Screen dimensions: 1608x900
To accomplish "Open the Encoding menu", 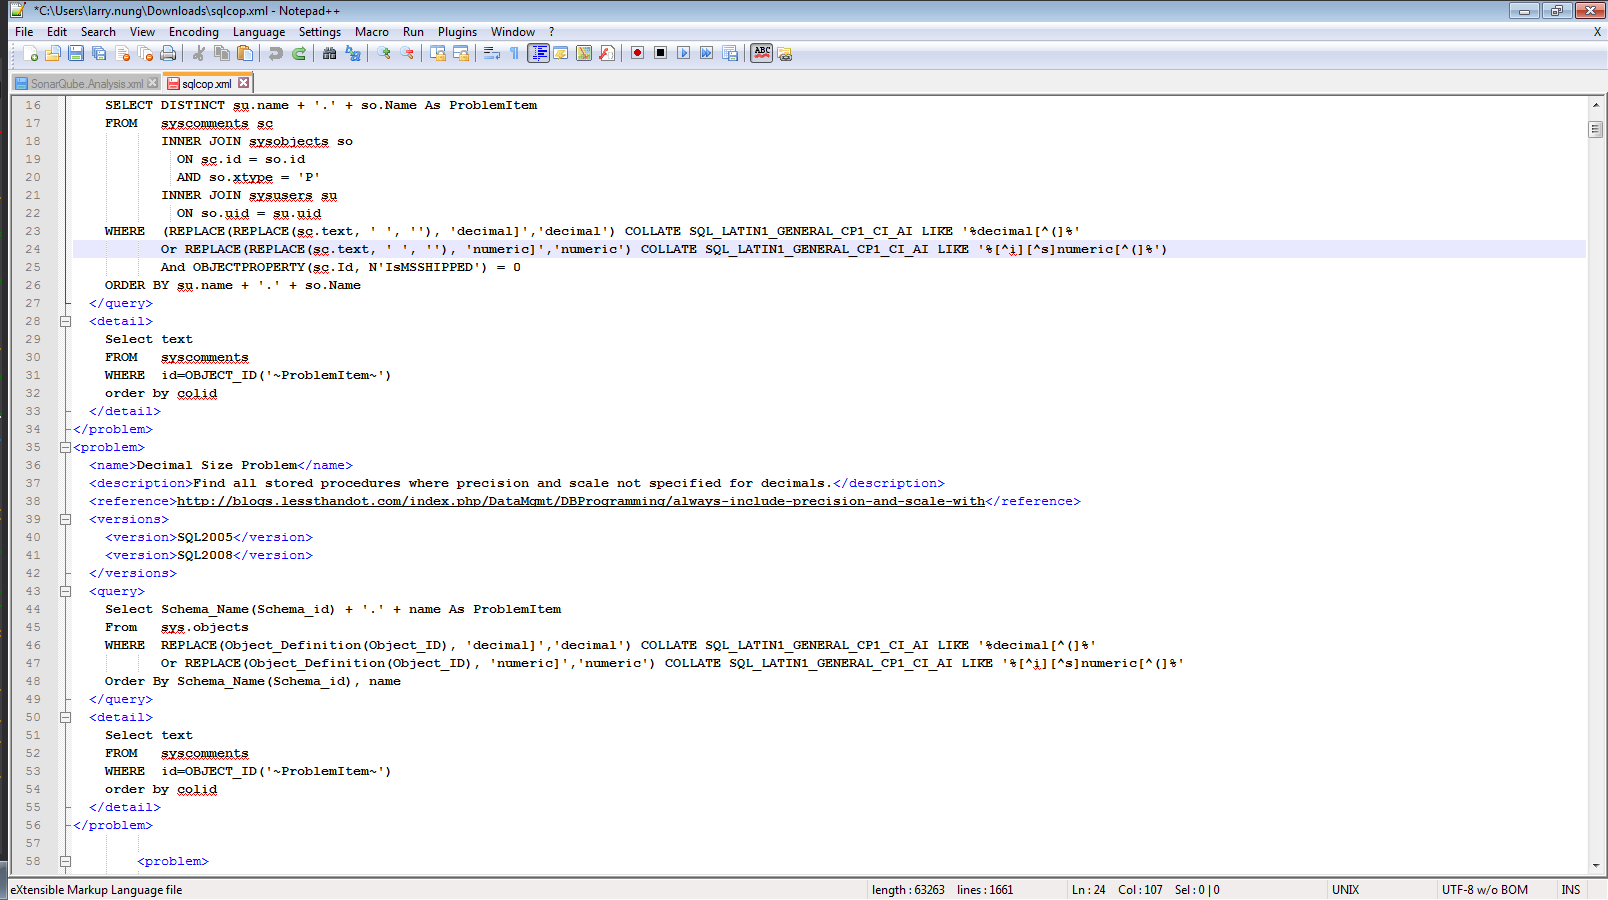I will point(194,32).
